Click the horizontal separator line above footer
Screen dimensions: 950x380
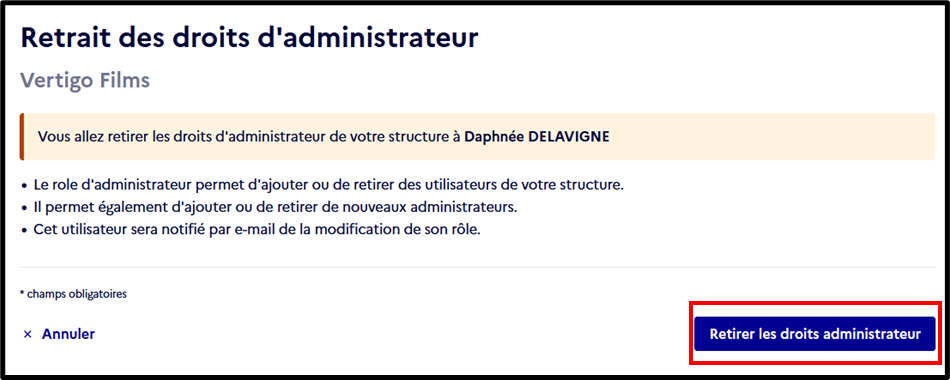coord(477,267)
